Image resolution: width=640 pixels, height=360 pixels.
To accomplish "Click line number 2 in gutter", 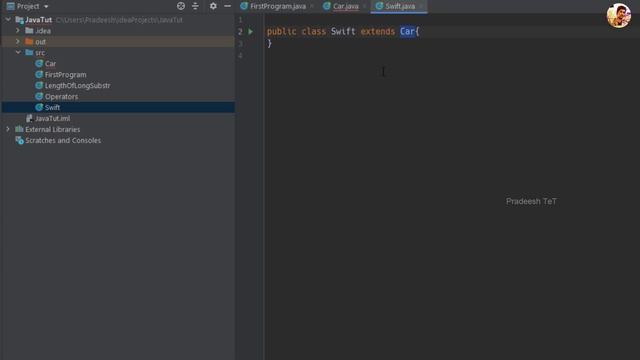I will 240,31.
